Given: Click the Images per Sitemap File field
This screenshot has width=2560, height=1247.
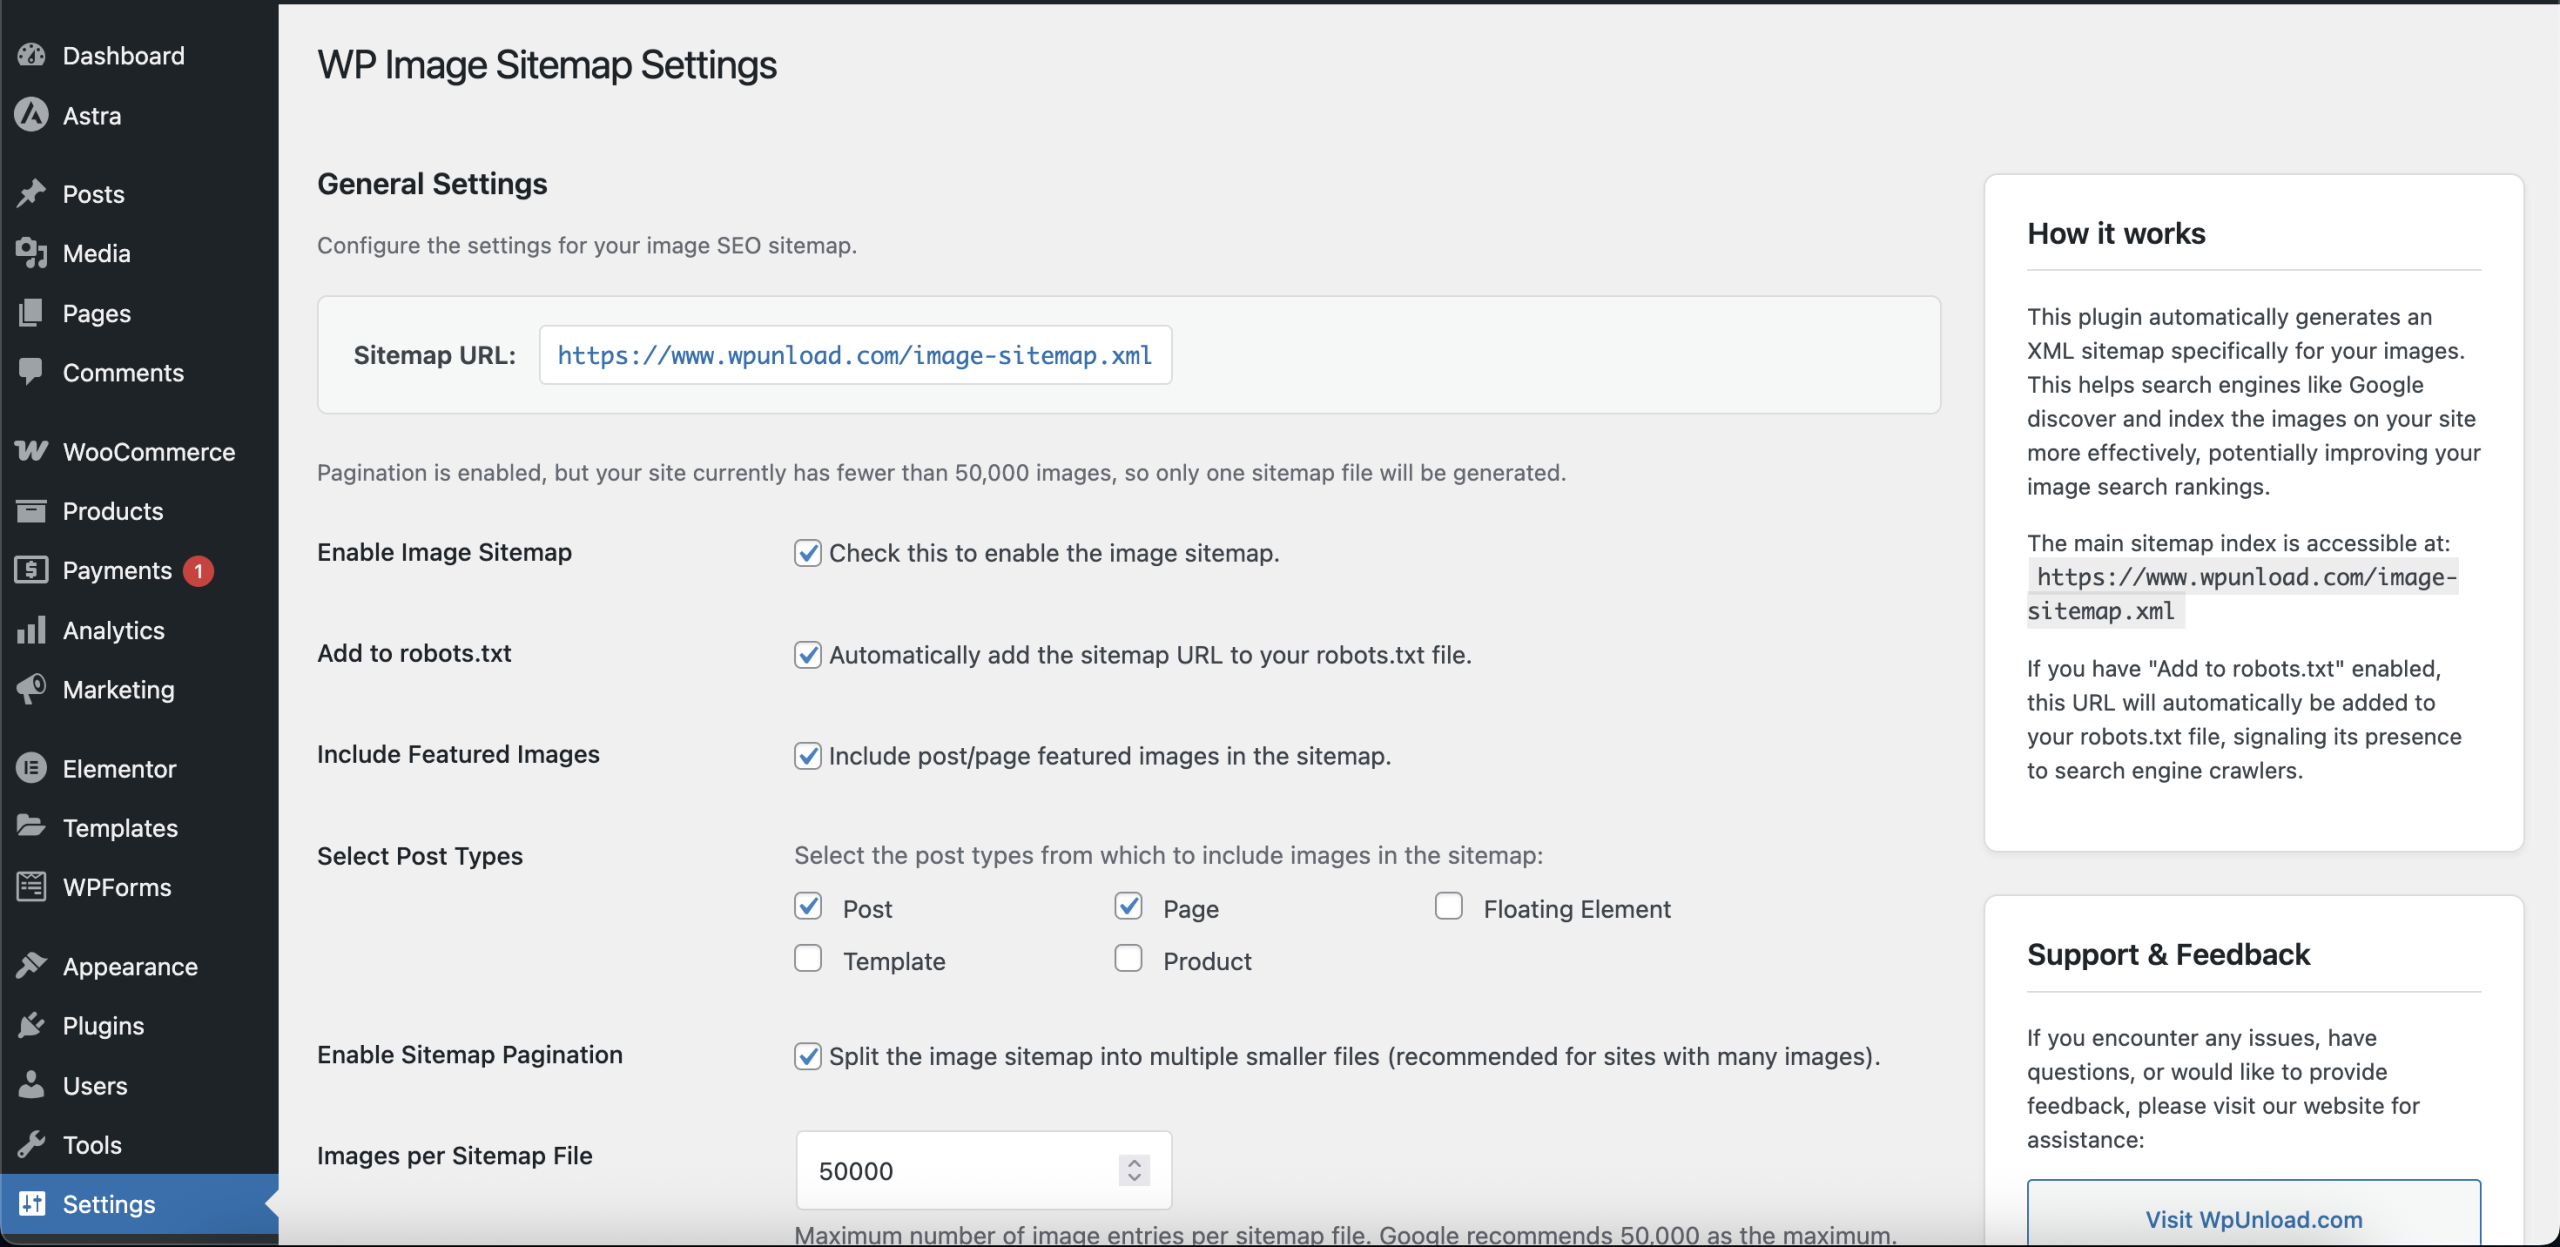Looking at the screenshot, I should [983, 1170].
